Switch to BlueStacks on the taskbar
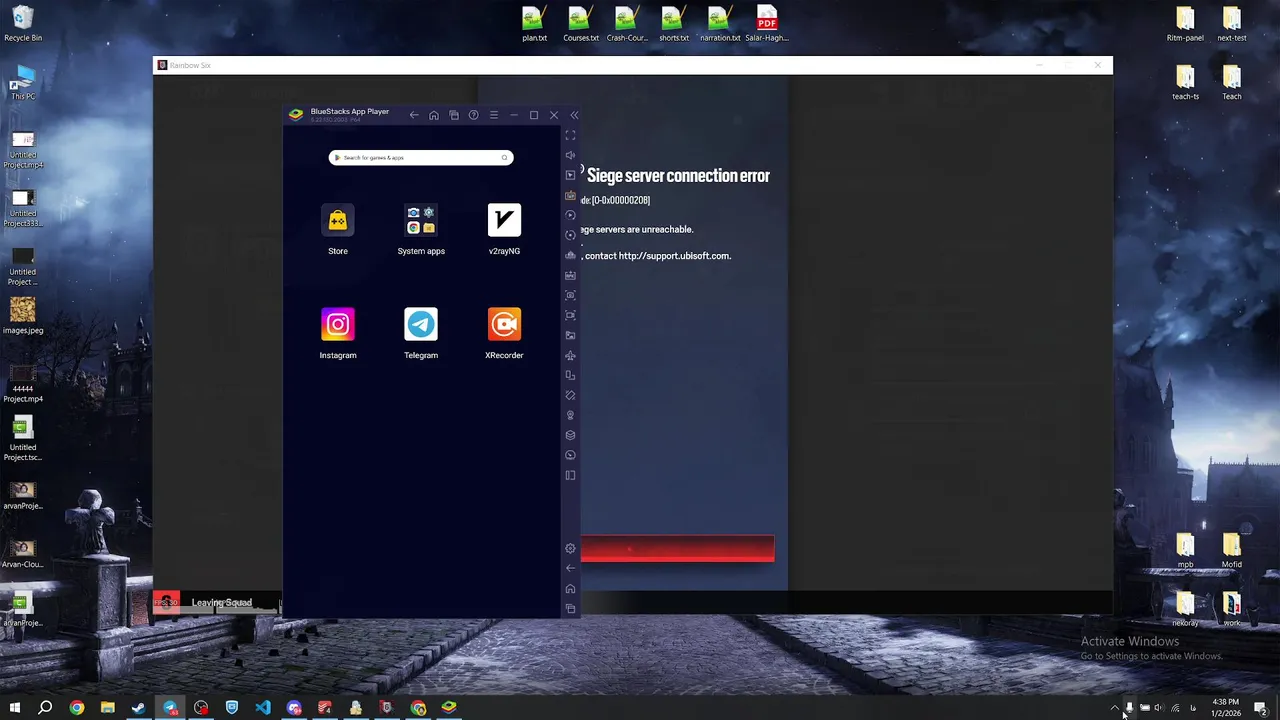Screen dimensions: 1280x720 click(x=449, y=708)
